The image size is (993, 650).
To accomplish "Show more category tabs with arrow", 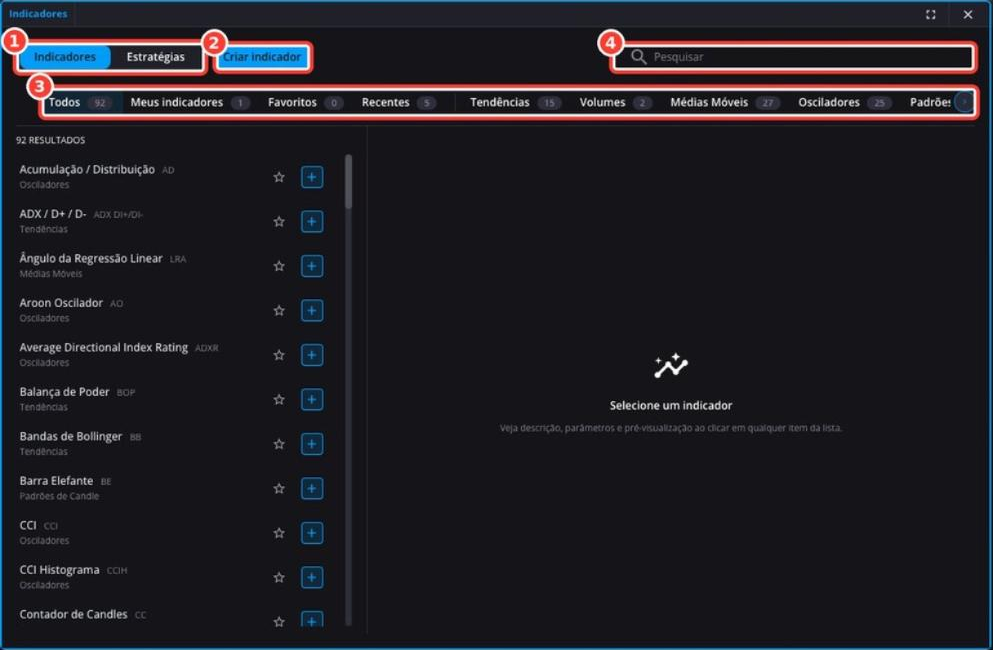I will click(964, 102).
